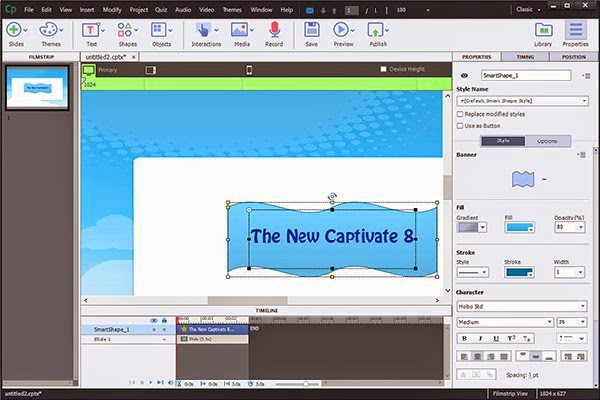Image resolution: width=600 pixels, height=400 pixels.
Task: Toggle object visibility eye in Properties
Action: click(464, 76)
